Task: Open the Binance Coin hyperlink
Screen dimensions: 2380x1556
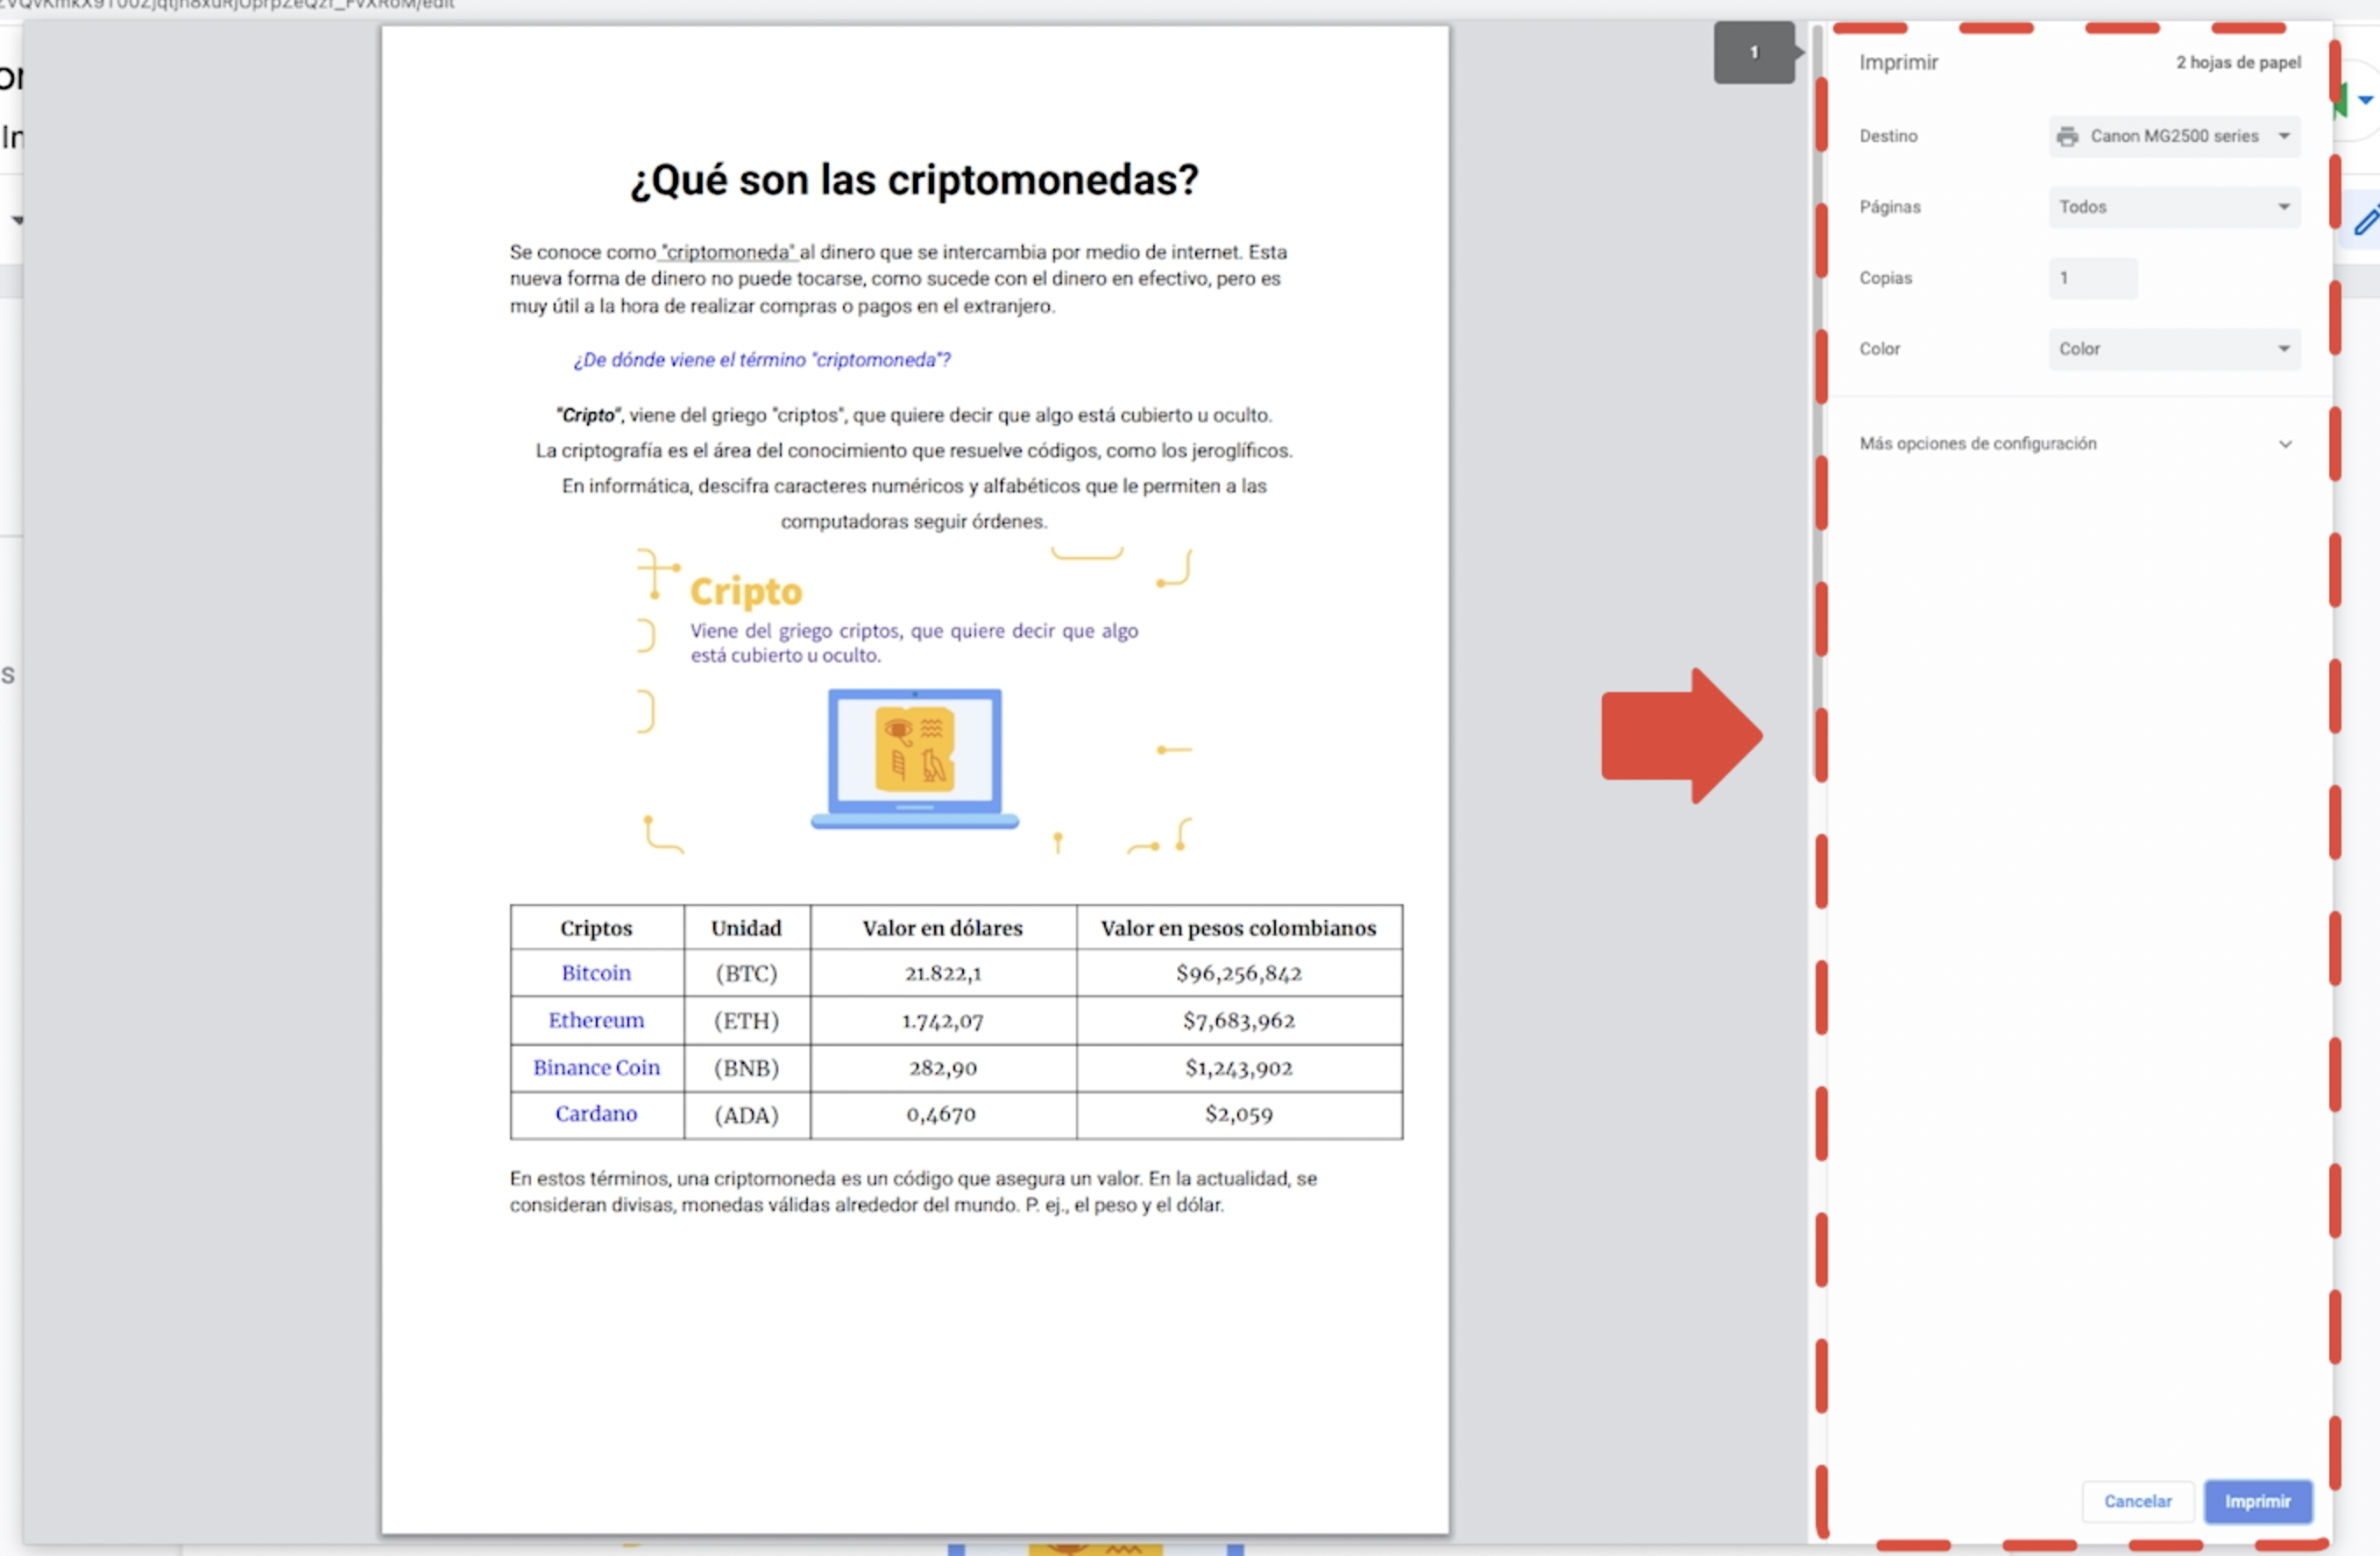Action: (596, 1067)
